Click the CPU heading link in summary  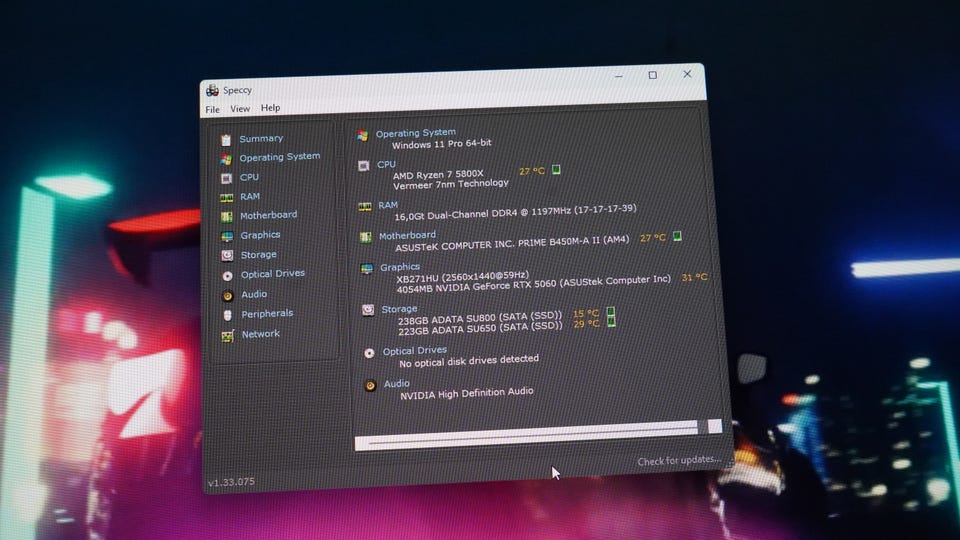386,164
